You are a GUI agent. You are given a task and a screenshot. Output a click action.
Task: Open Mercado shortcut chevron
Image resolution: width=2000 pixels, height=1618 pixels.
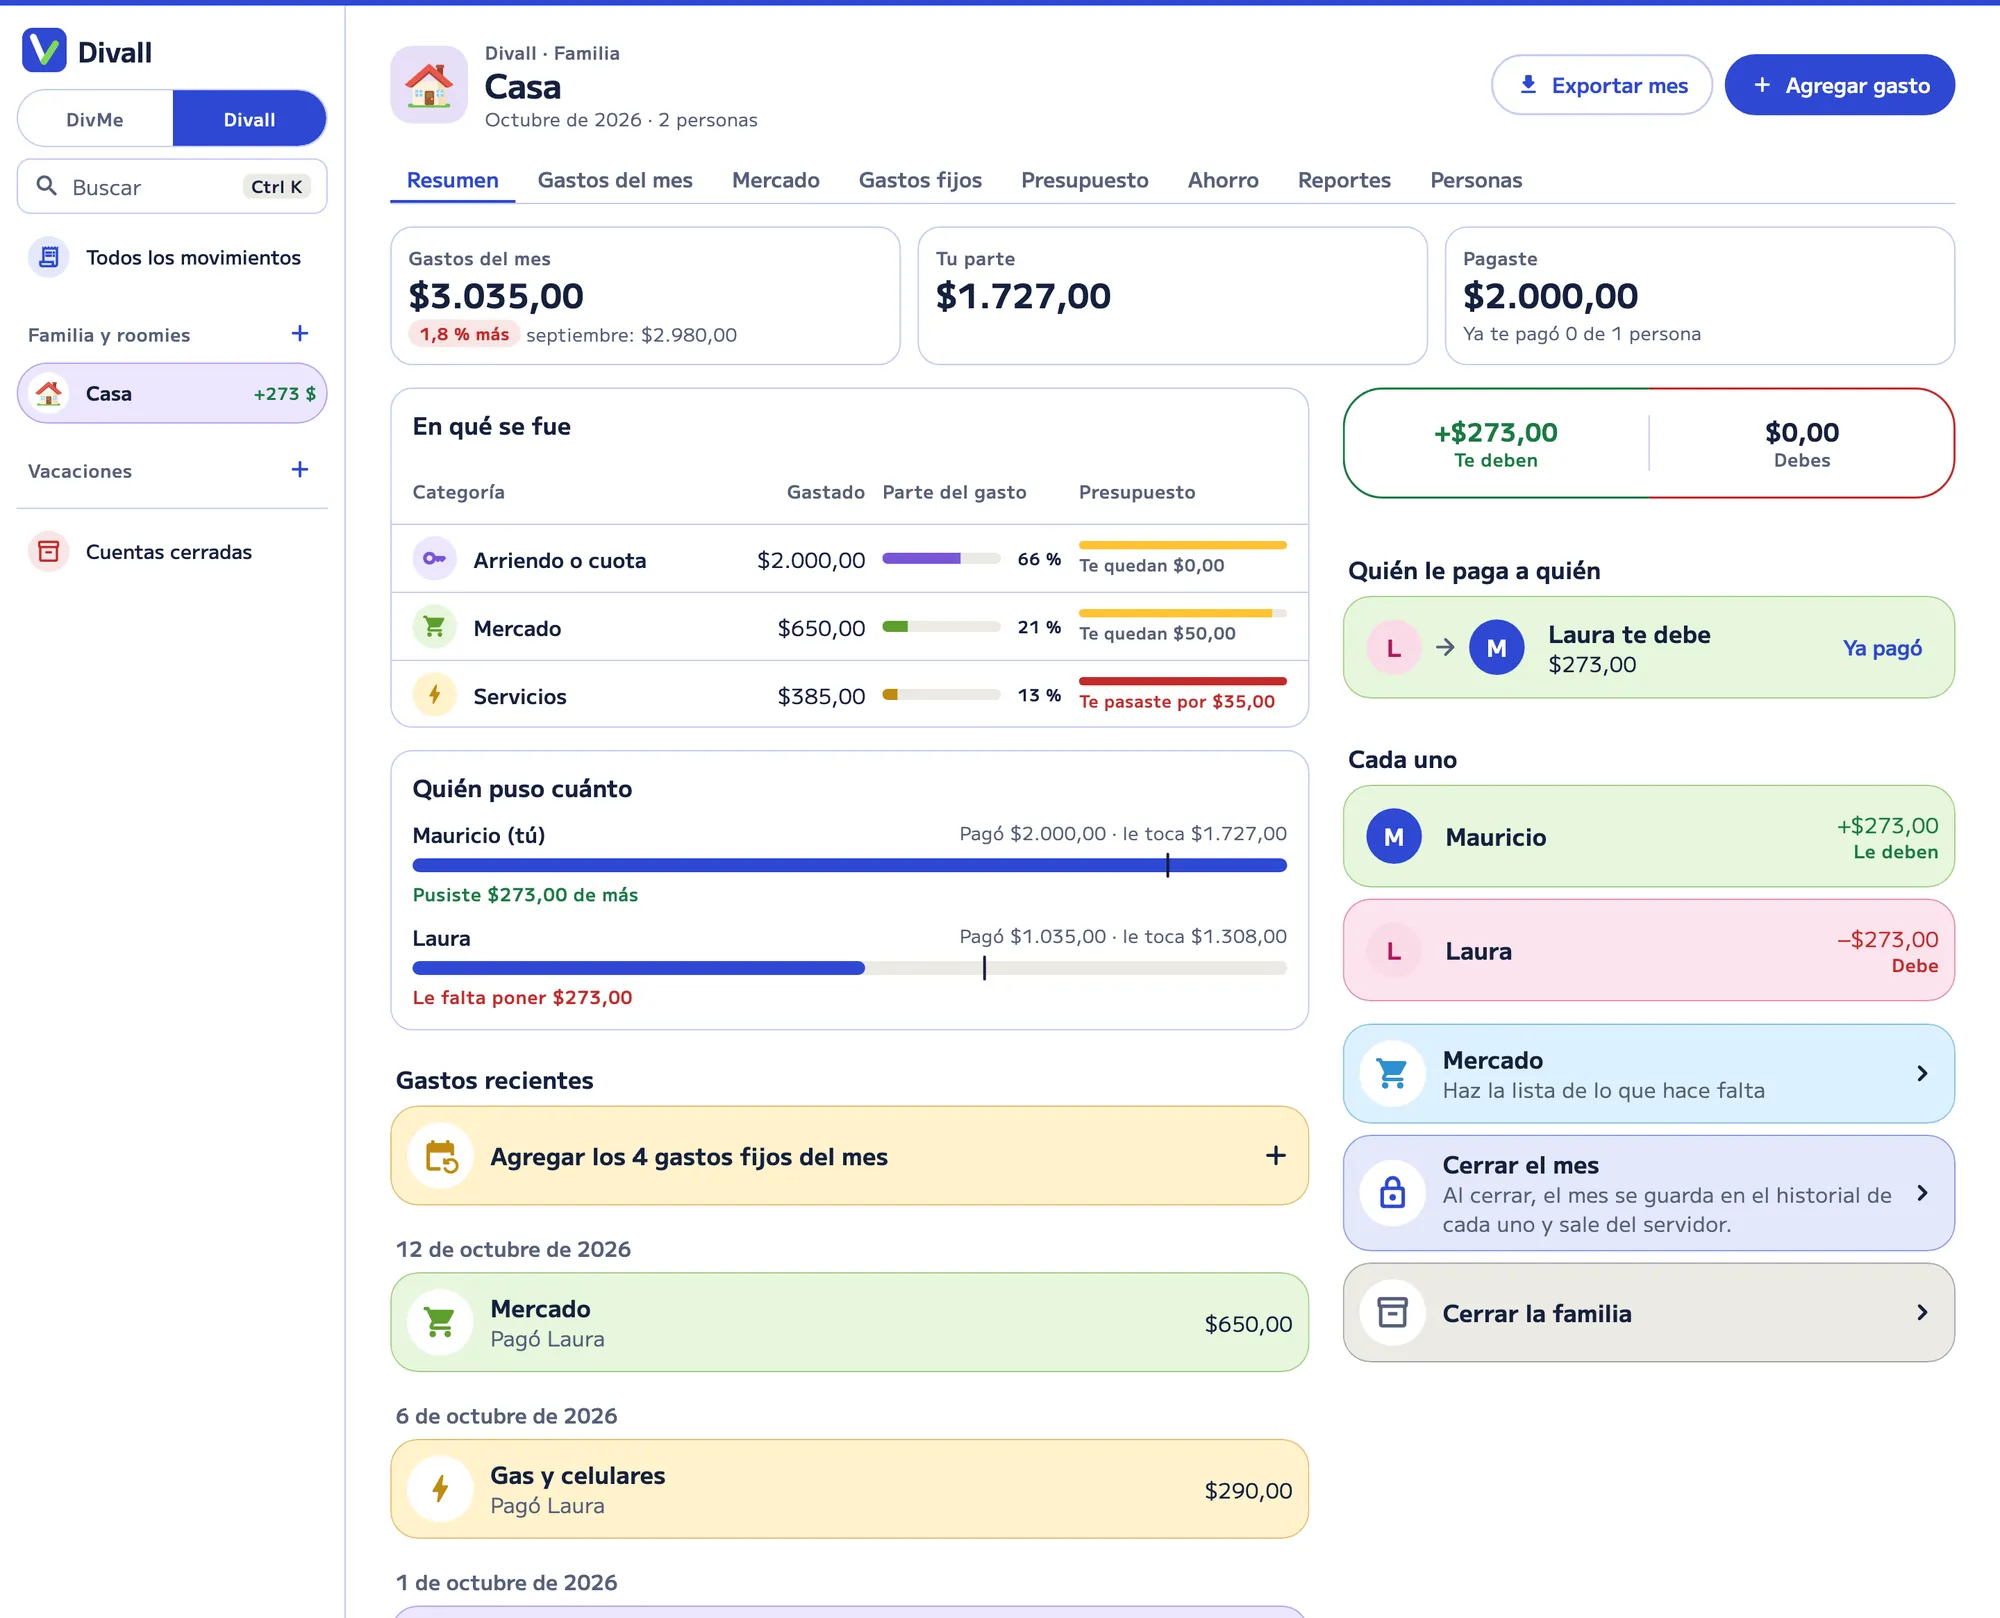point(1922,1073)
